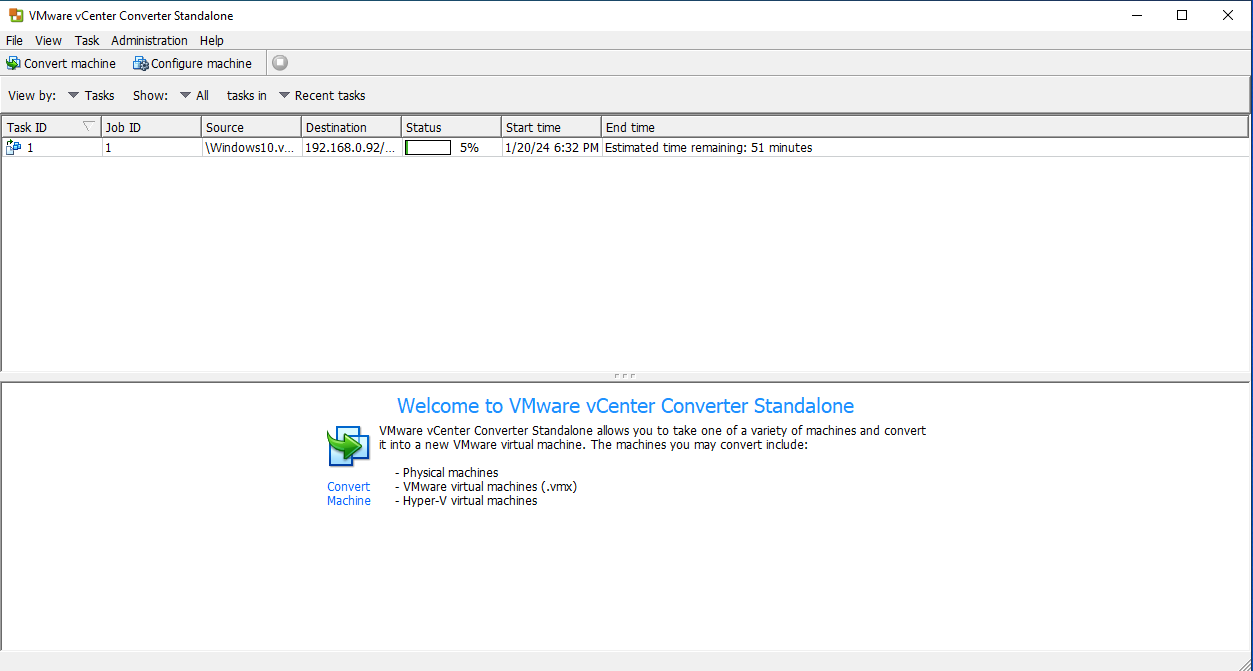Screen dimensions: 1253x671
Task: Click the round stop task icon in toolbar
Action: tap(280, 63)
